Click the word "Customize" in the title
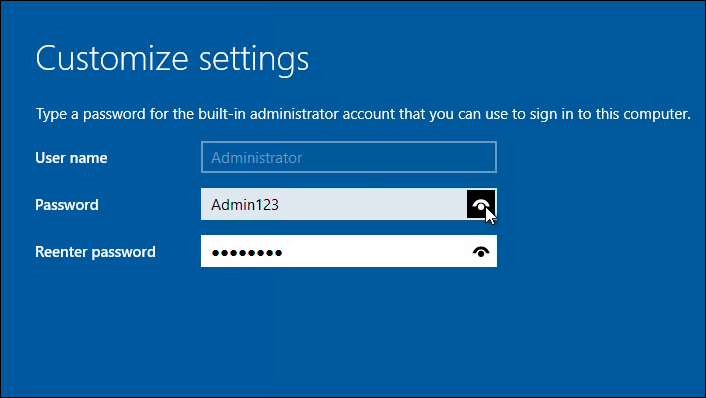The width and height of the screenshot is (706, 398). click(x=112, y=58)
